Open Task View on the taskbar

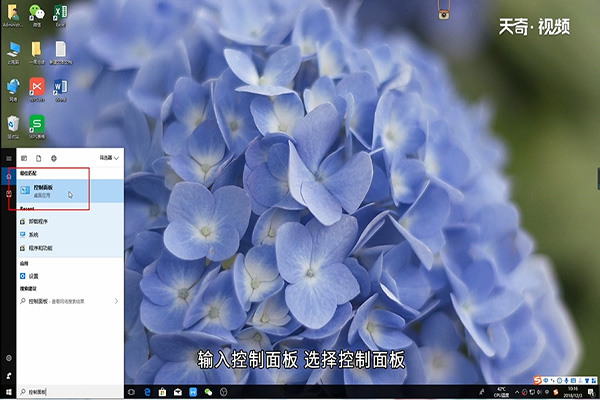pos(131,392)
